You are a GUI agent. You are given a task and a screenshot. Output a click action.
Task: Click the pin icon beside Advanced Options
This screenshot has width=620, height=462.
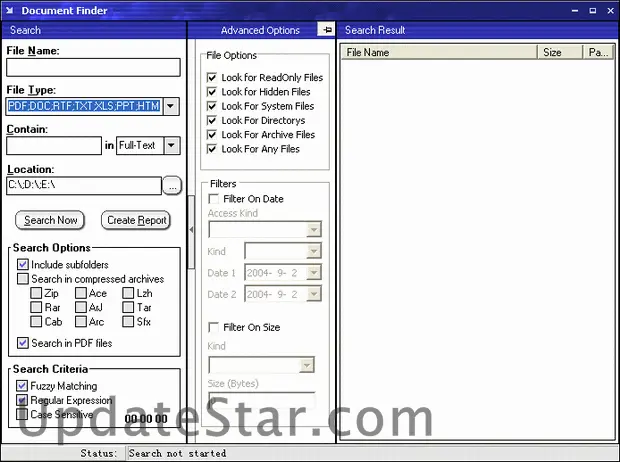327,30
